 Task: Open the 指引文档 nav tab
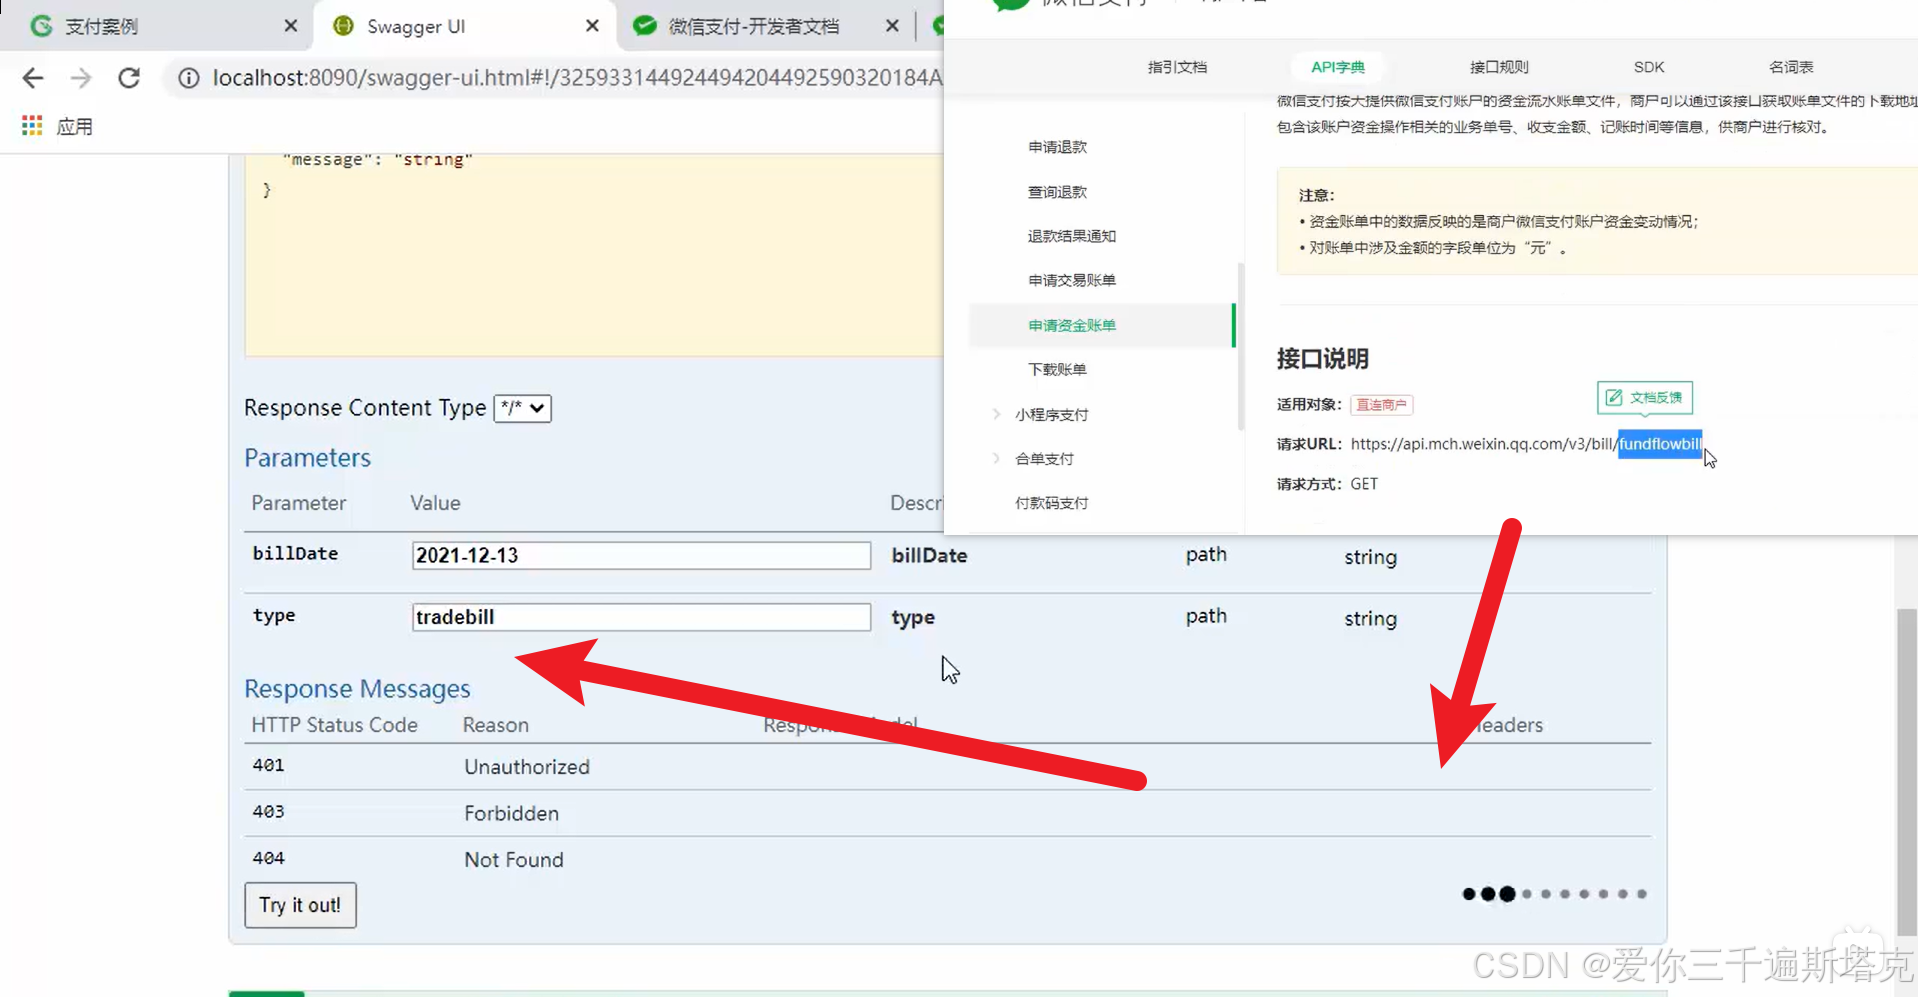click(x=1177, y=67)
